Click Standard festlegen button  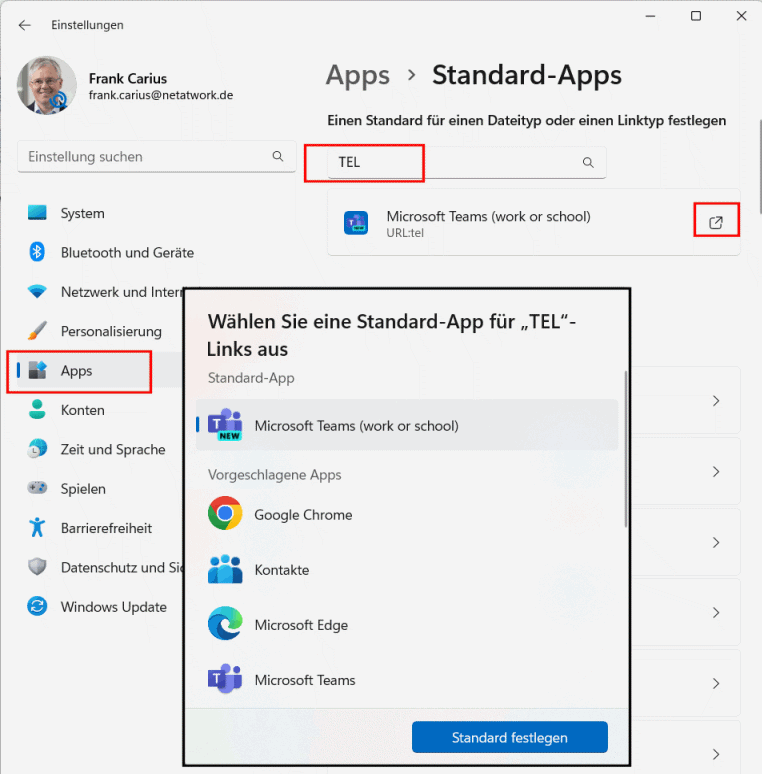pos(510,737)
